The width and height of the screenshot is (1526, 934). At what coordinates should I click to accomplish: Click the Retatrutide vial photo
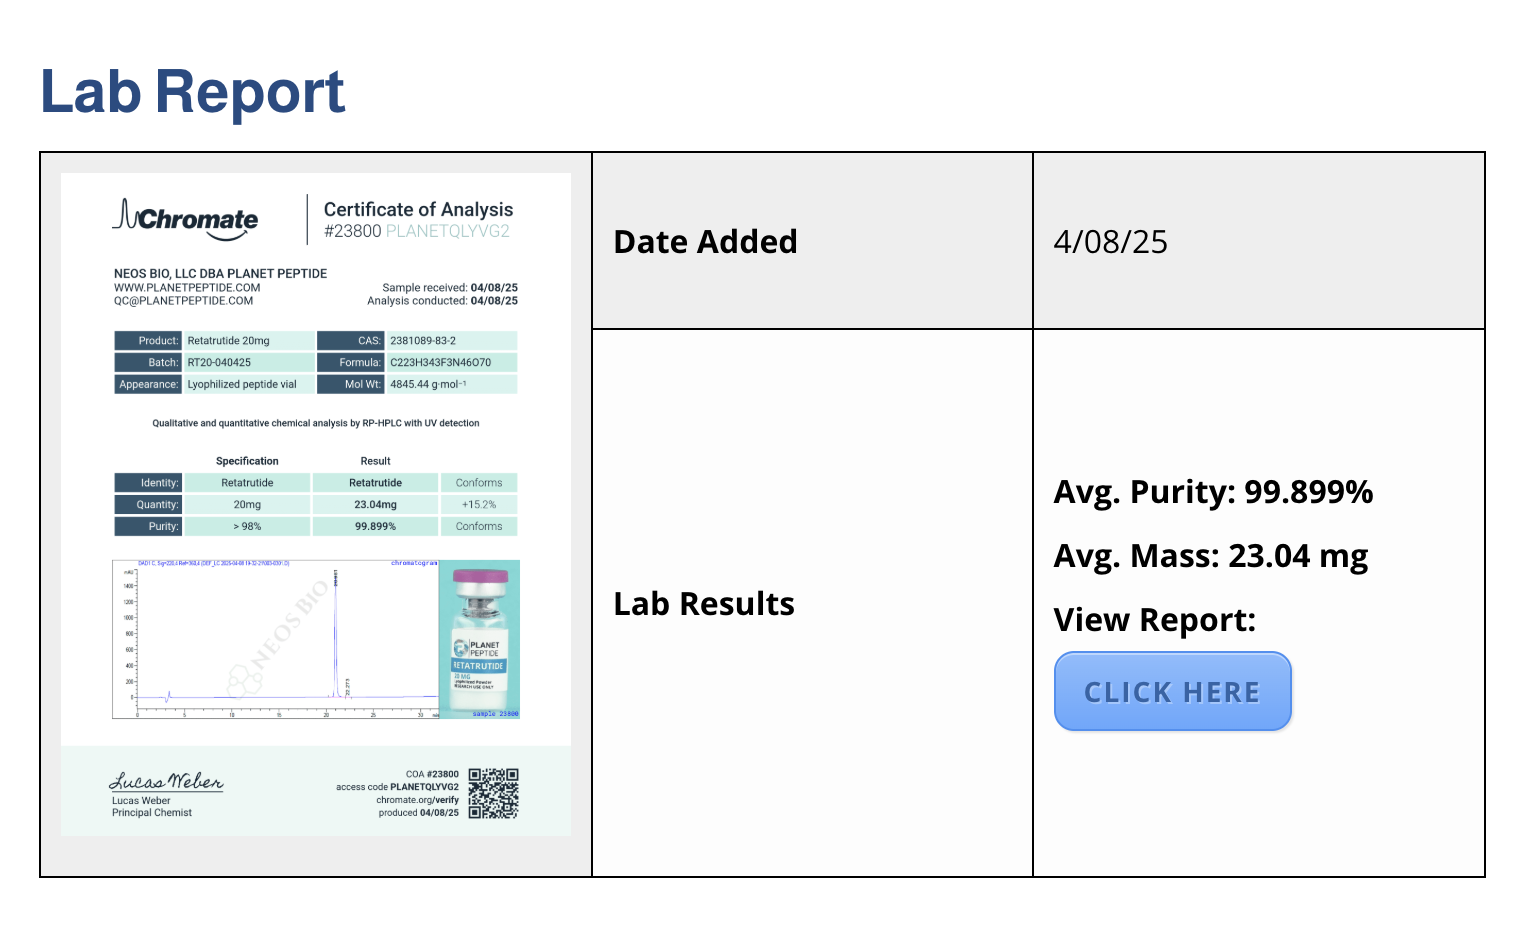click(x=480, y=639)
